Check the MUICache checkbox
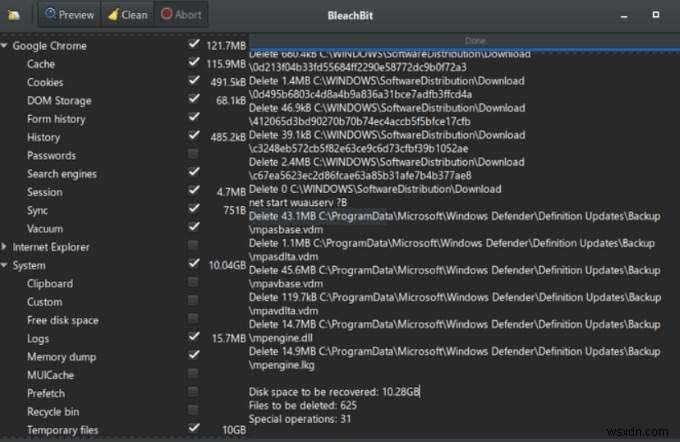680x442 pixels. pos(193,373)
